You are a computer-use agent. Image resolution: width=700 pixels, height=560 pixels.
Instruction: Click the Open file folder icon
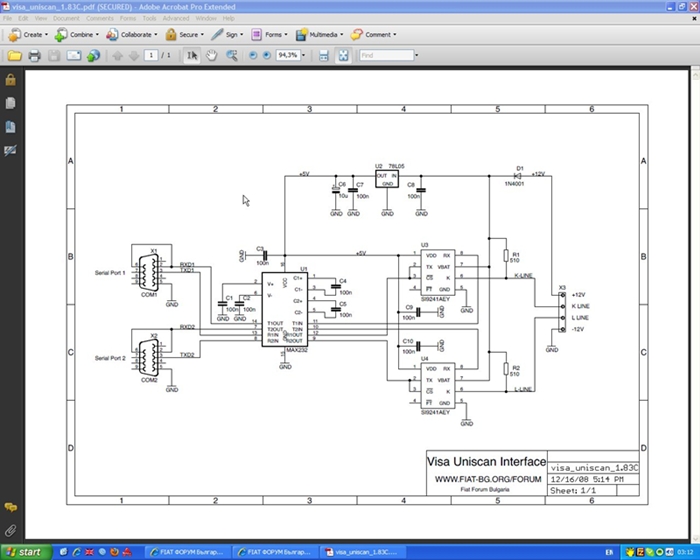(x=13, y=56)
